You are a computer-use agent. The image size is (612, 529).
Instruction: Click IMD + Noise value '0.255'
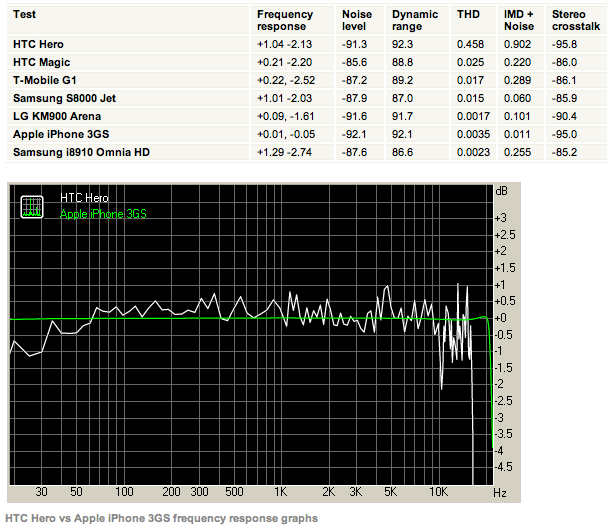pos(517,152)
